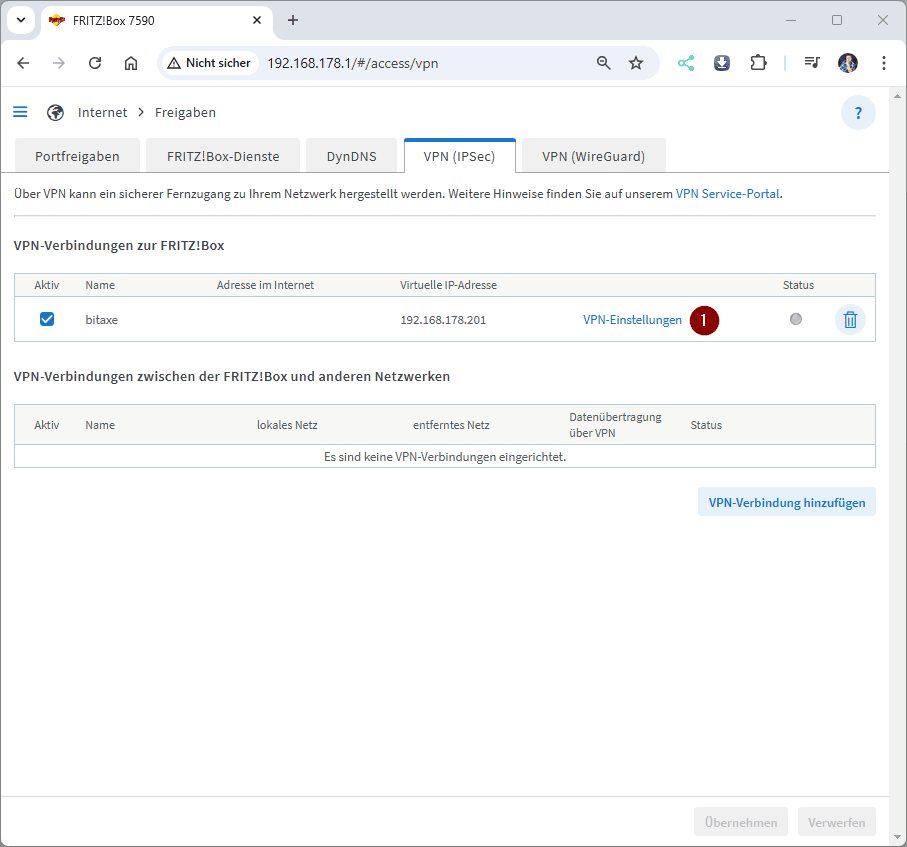This screenshot has height=847, width=907.
Task: Click VPN-Verbindung hinzufügen button
Action: pyautogui.click(x=786, y=502)
